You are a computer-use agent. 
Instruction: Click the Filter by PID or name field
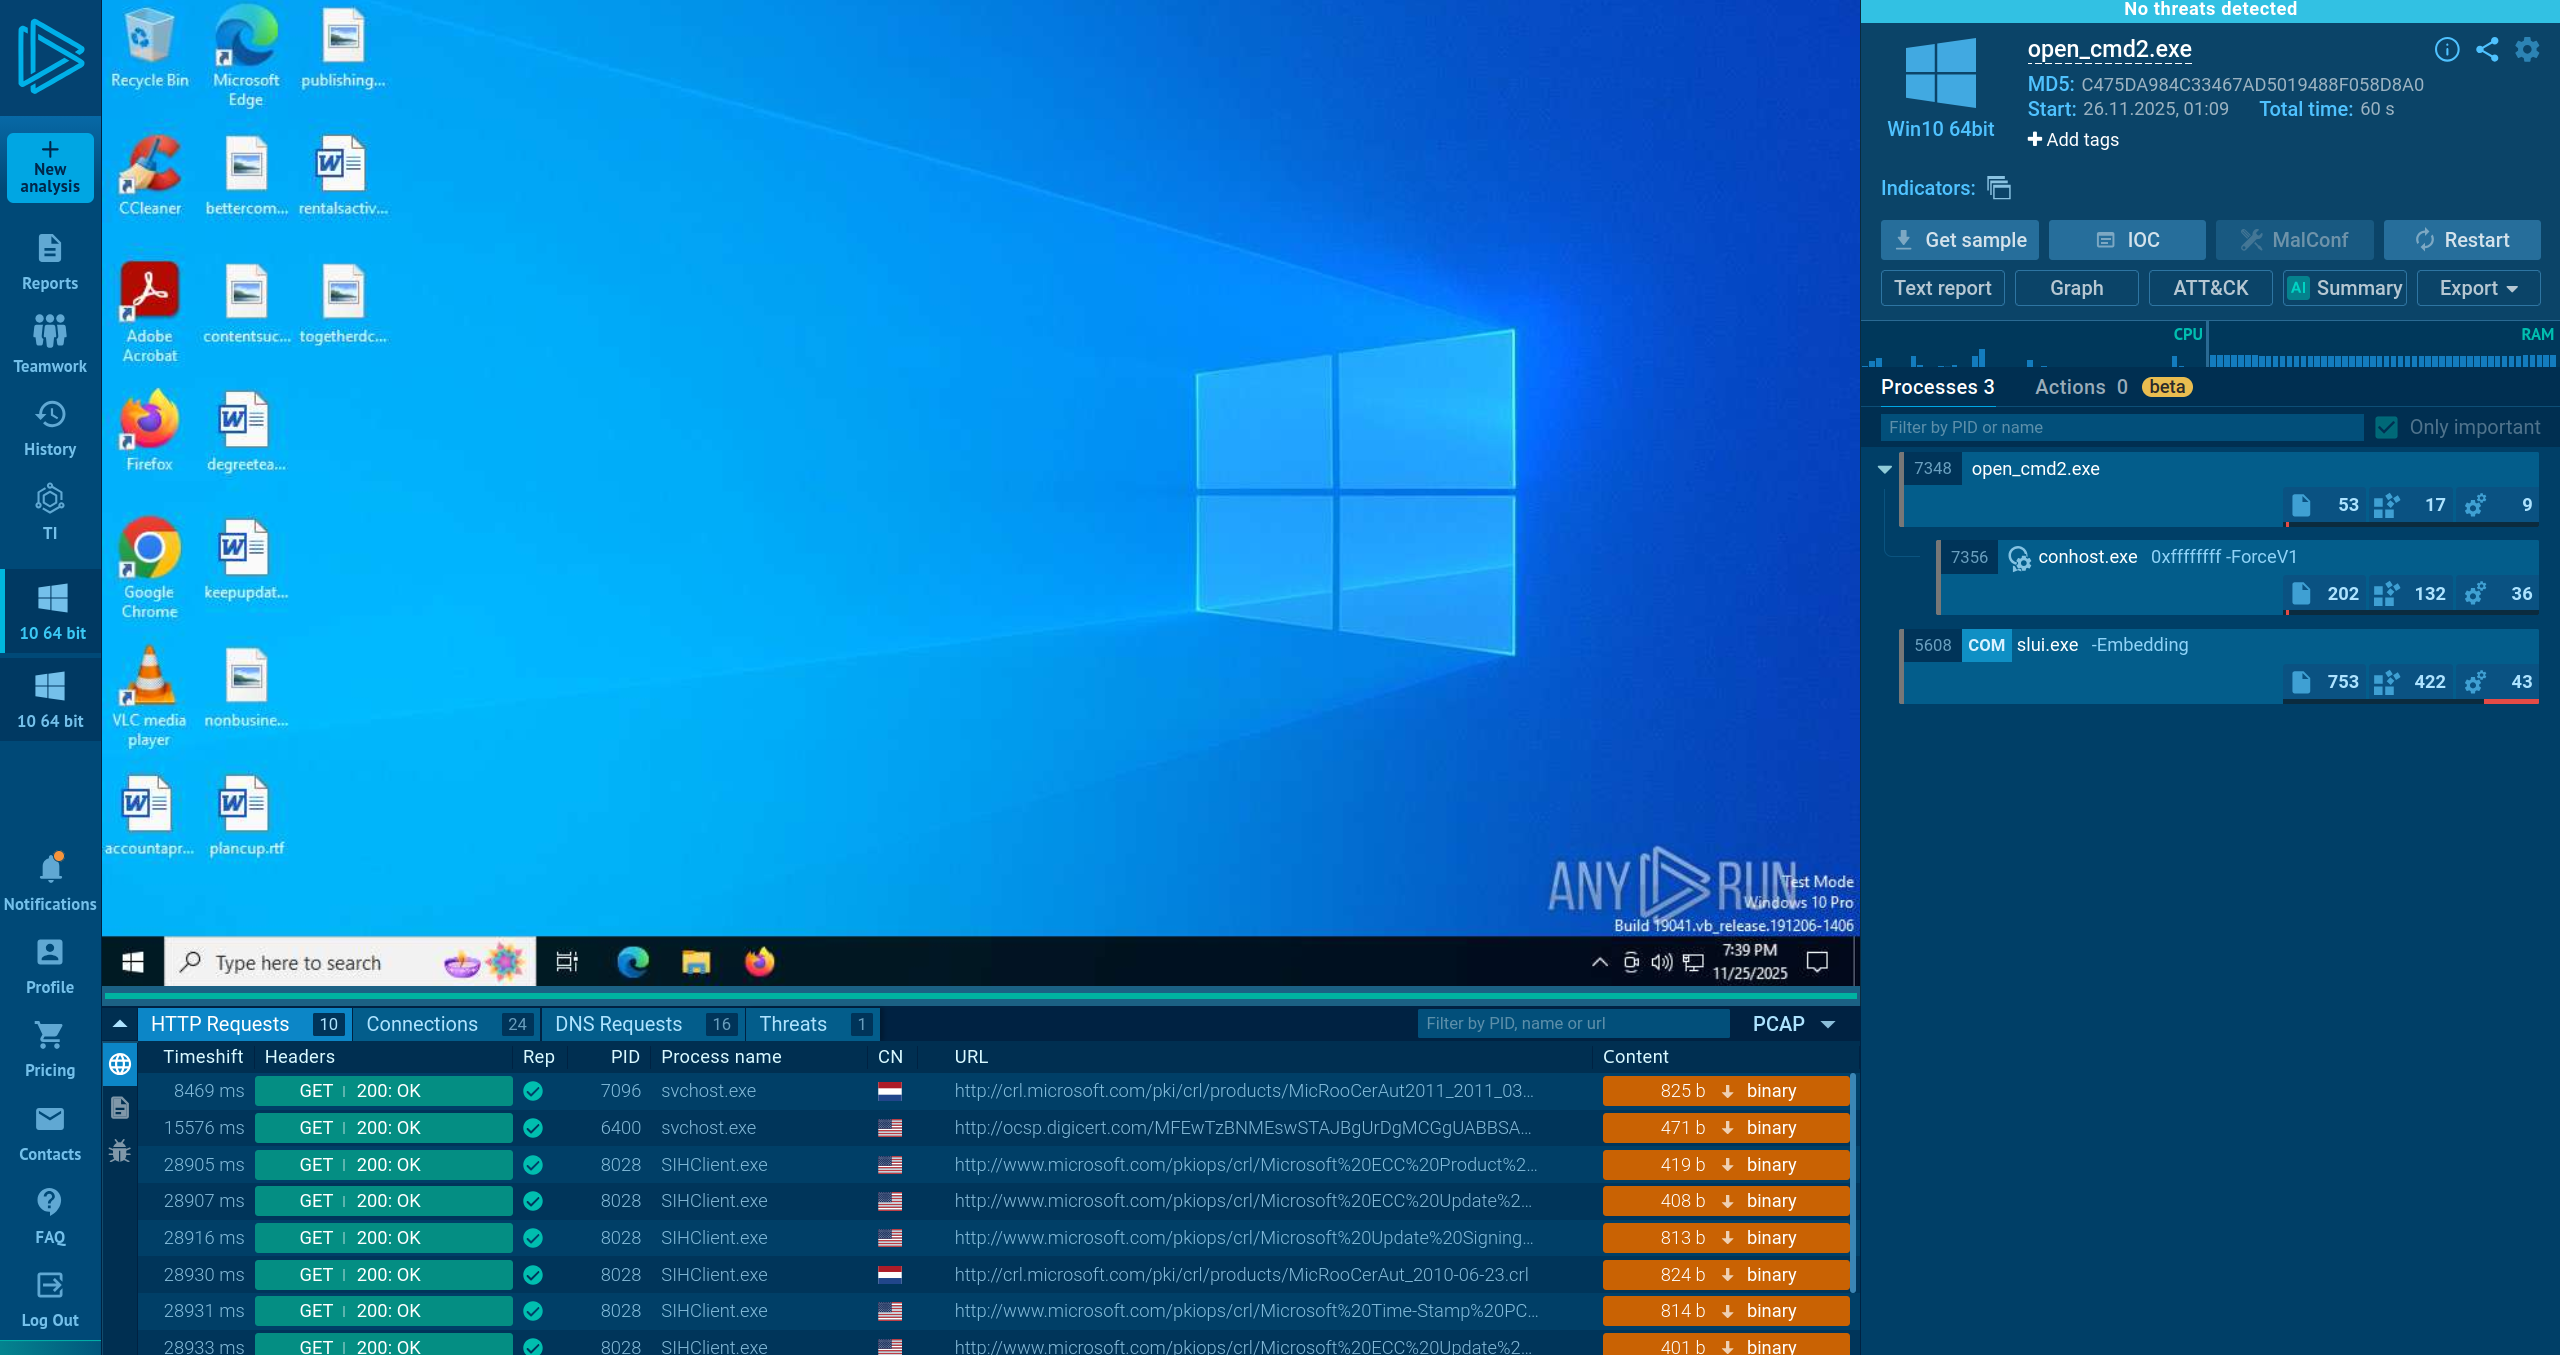[2120, 427]
